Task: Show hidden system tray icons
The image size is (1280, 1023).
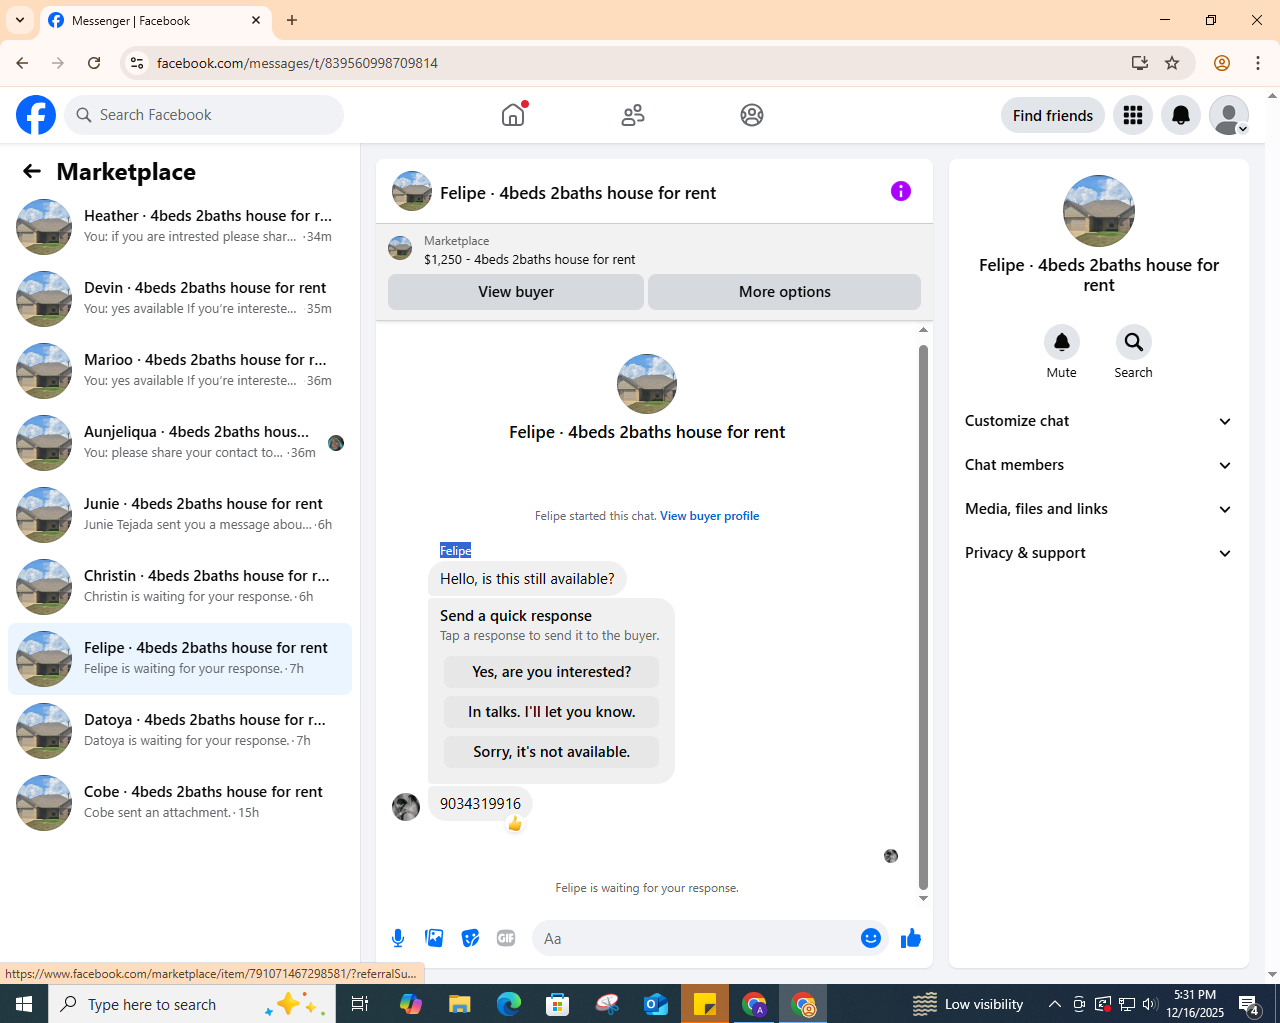Action: pos(1054,1004)
